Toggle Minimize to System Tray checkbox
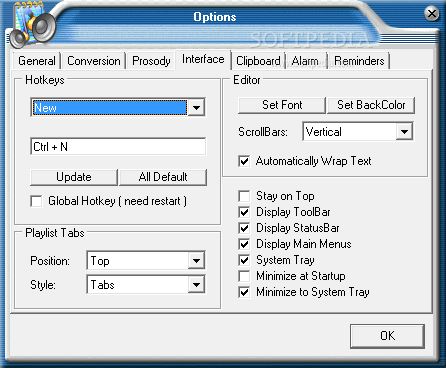The height and width of the screenshot is (368, 446). [244, 292]
